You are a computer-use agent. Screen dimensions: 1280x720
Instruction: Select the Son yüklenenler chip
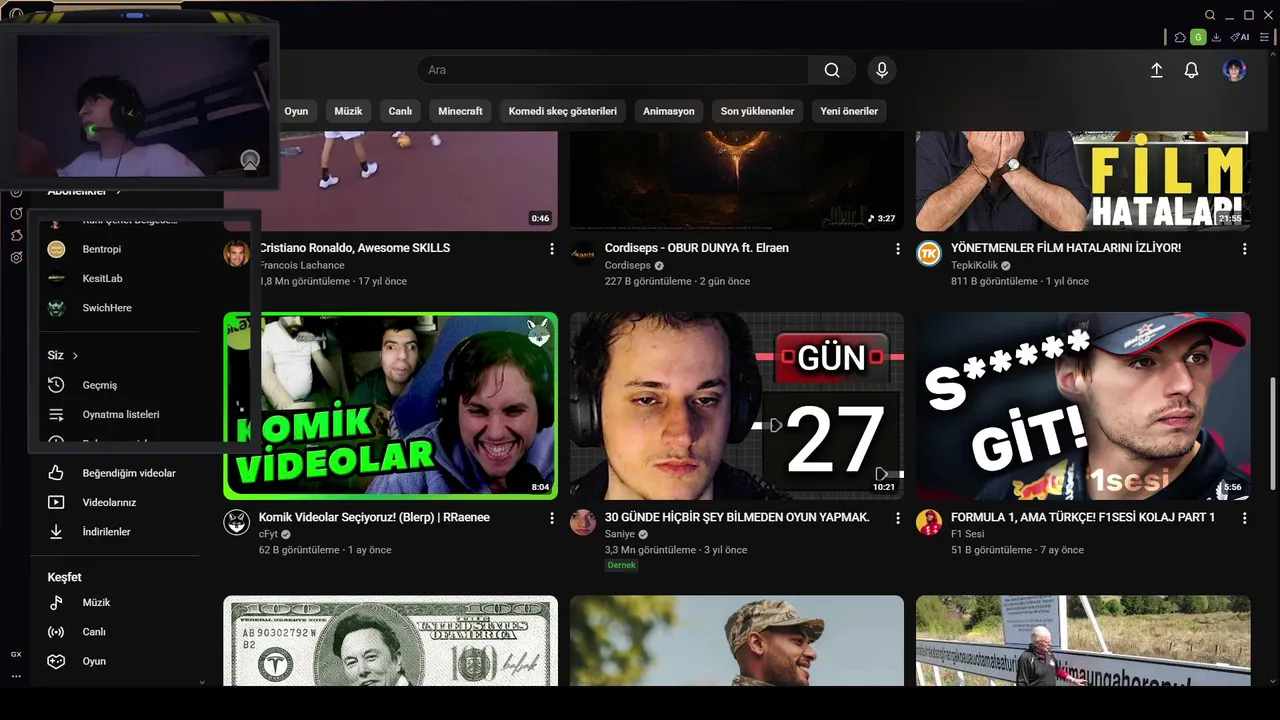tap(757, 111)
